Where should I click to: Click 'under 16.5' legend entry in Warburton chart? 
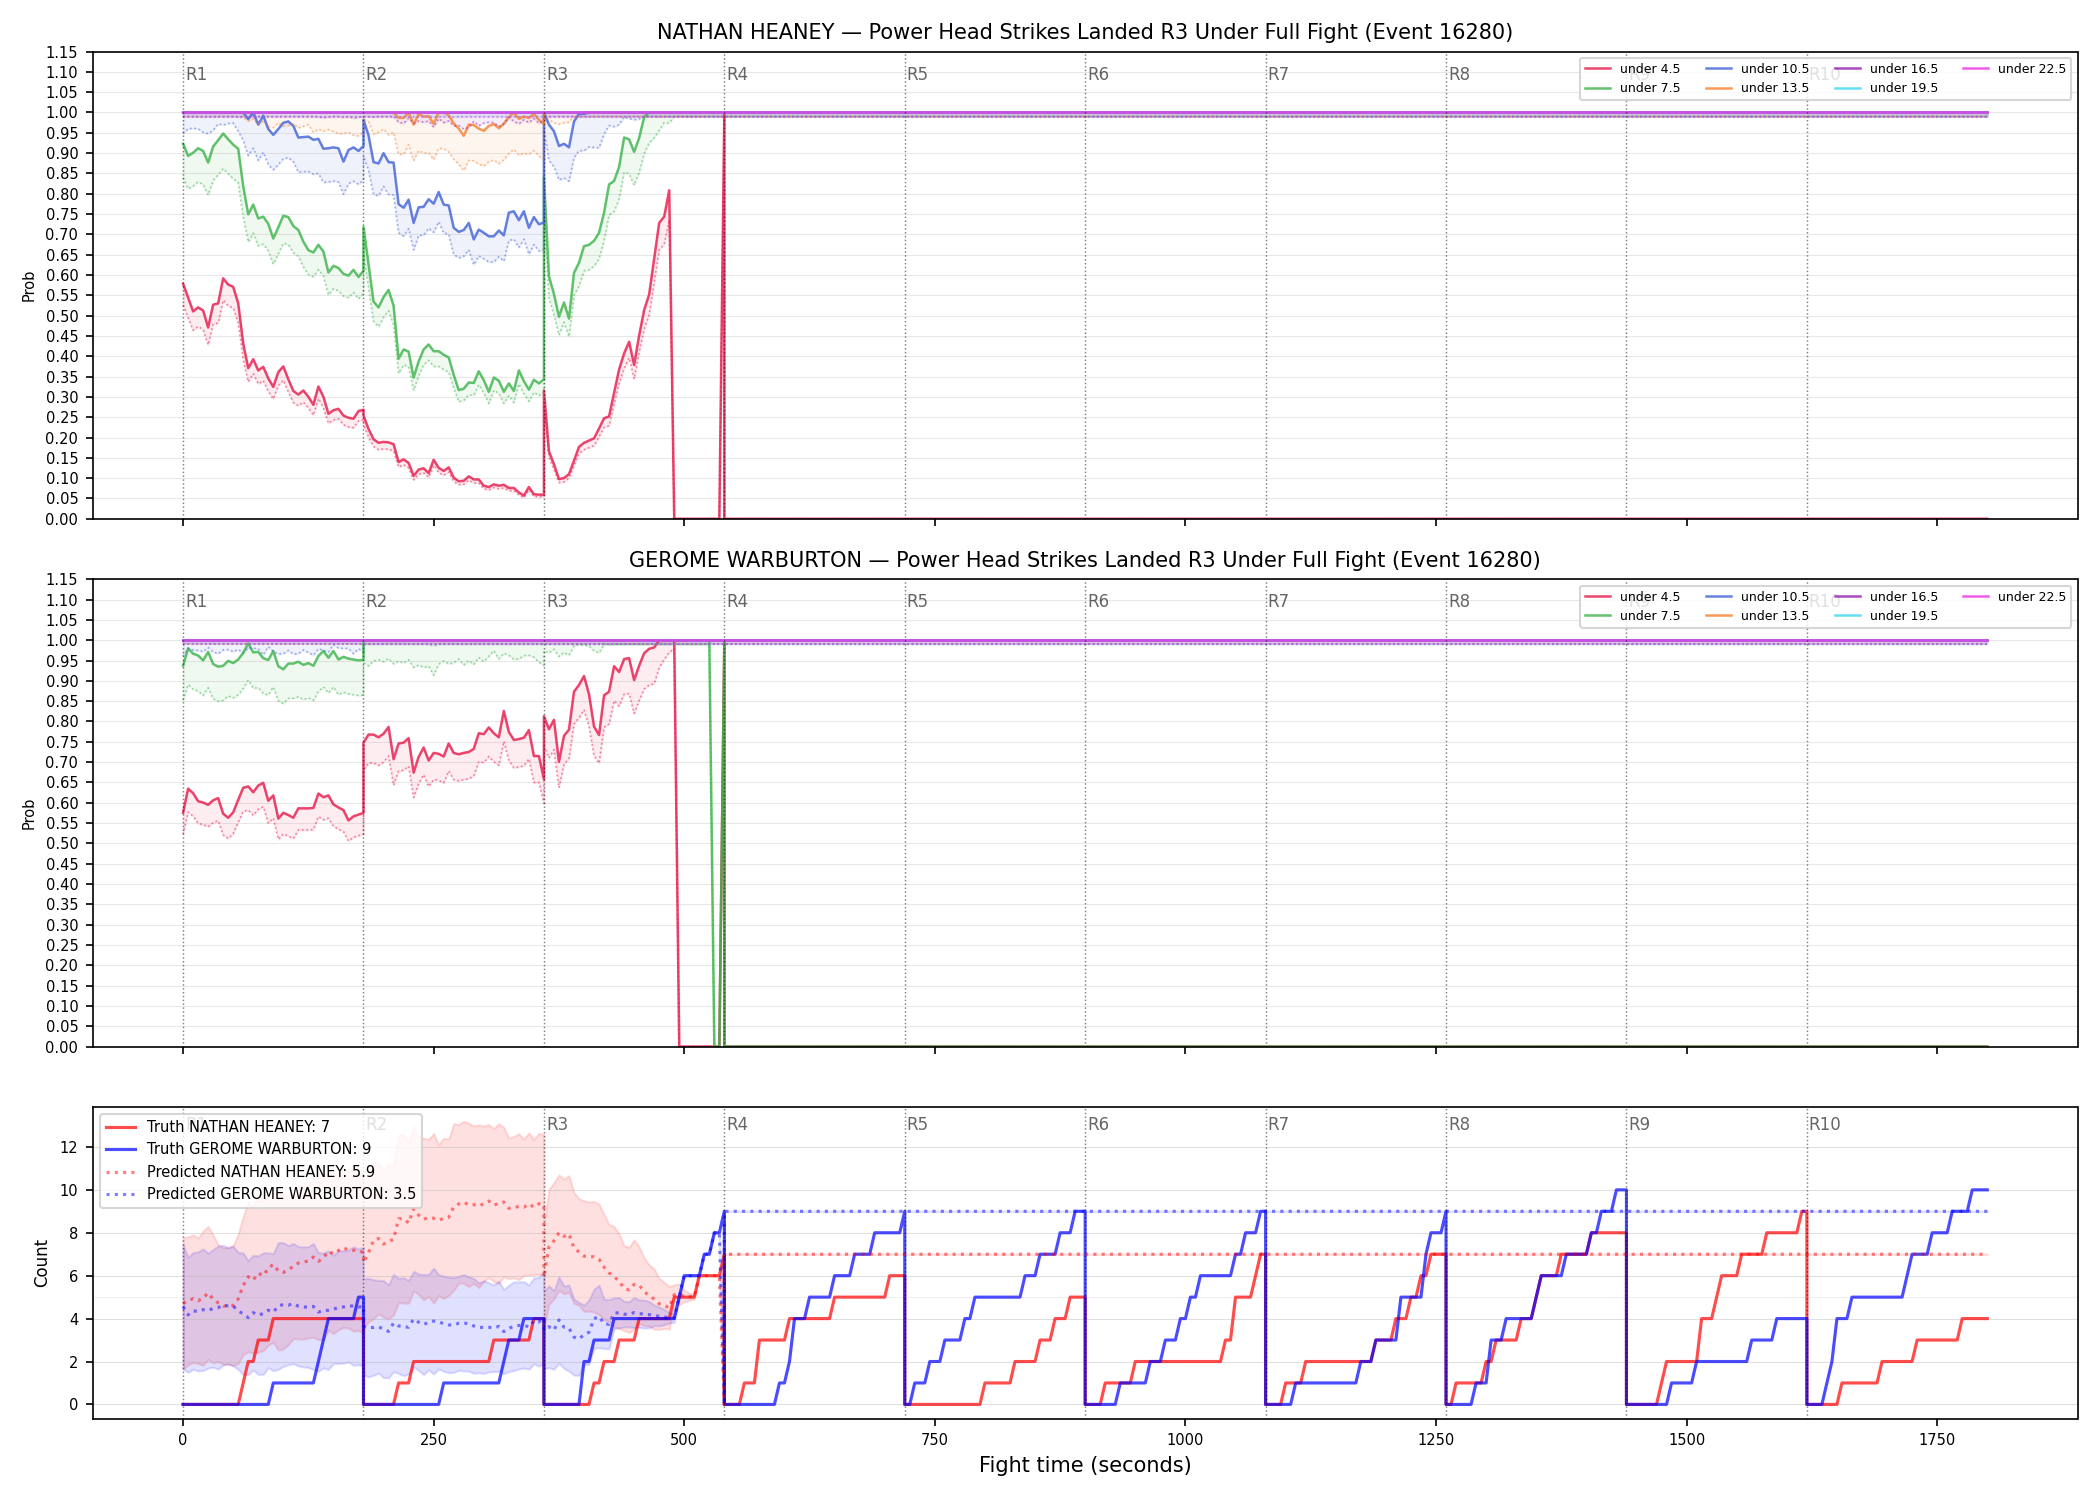click(x=1887, y=597)
